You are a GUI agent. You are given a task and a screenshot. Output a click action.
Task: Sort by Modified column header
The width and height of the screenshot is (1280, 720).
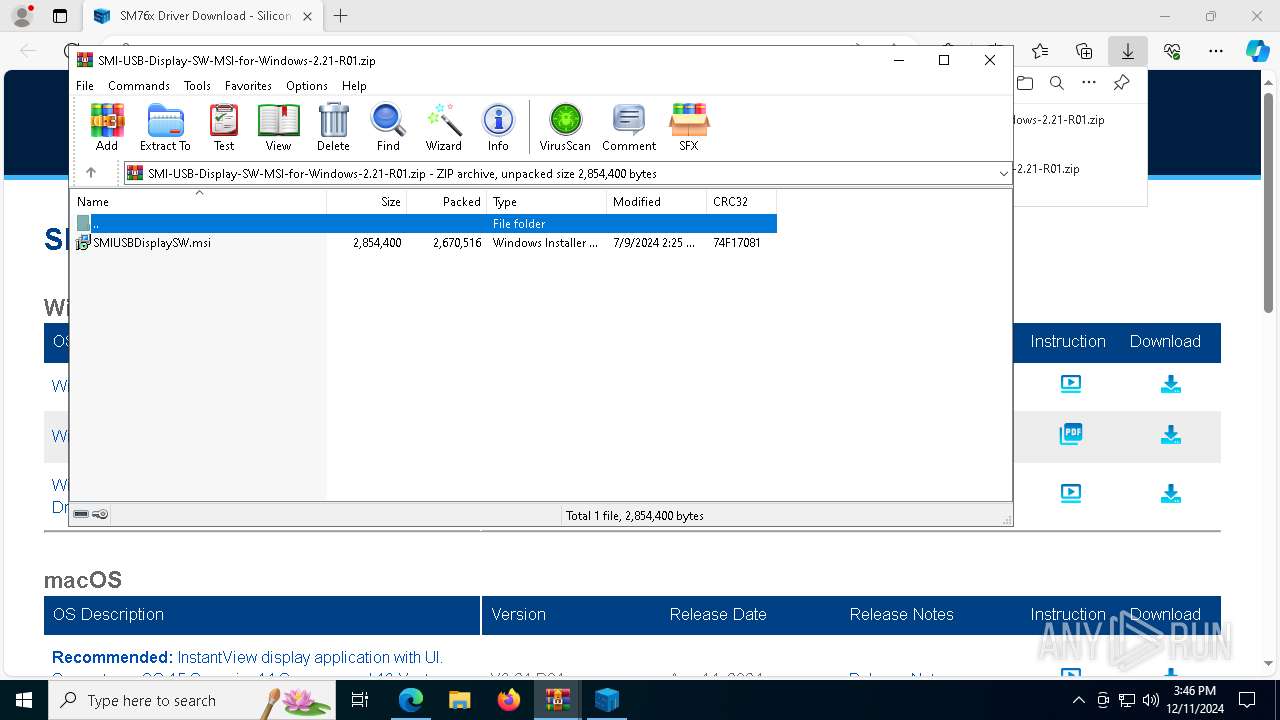click(x=657, y=201)
